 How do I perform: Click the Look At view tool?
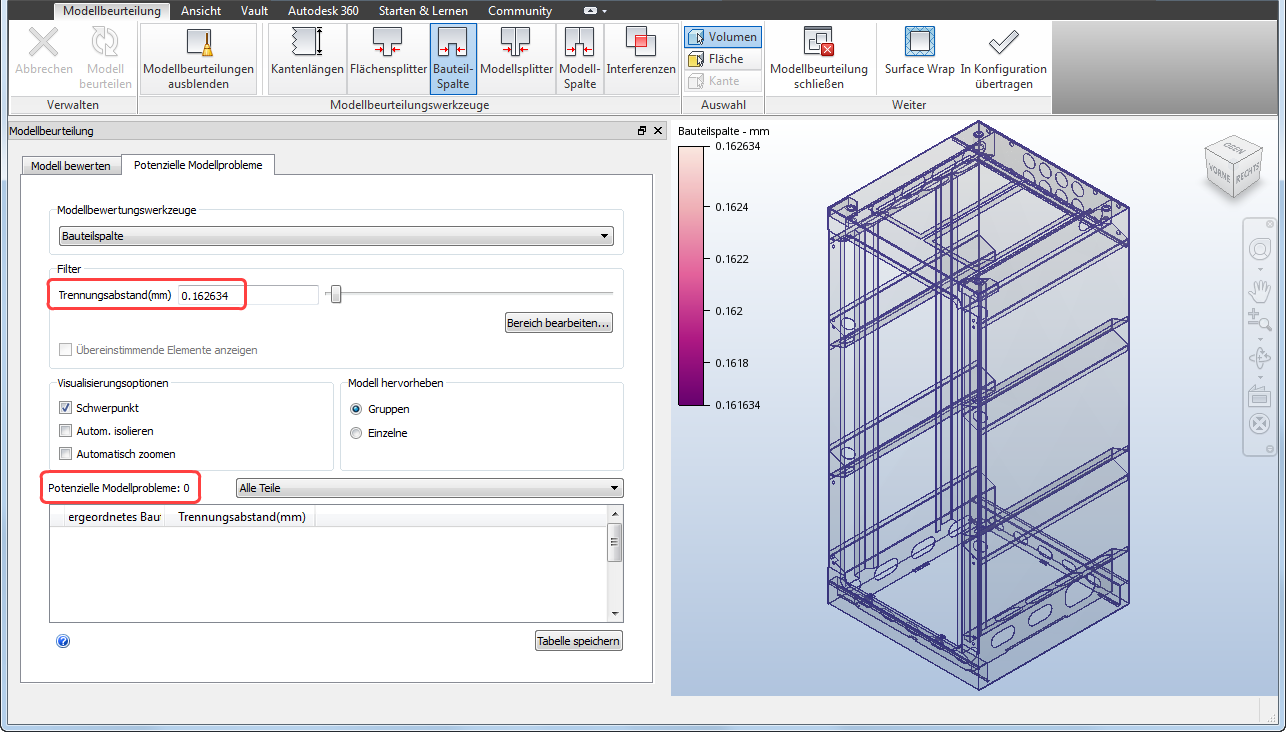[1260, 394]
